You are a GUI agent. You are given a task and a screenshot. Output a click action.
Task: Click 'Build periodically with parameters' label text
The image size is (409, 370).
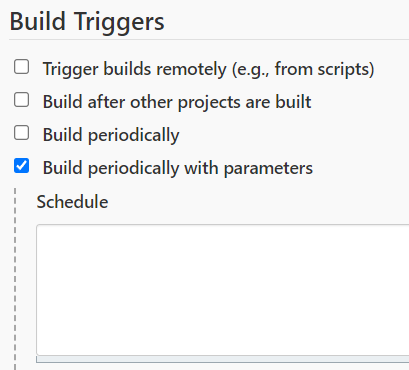point(178,168)
